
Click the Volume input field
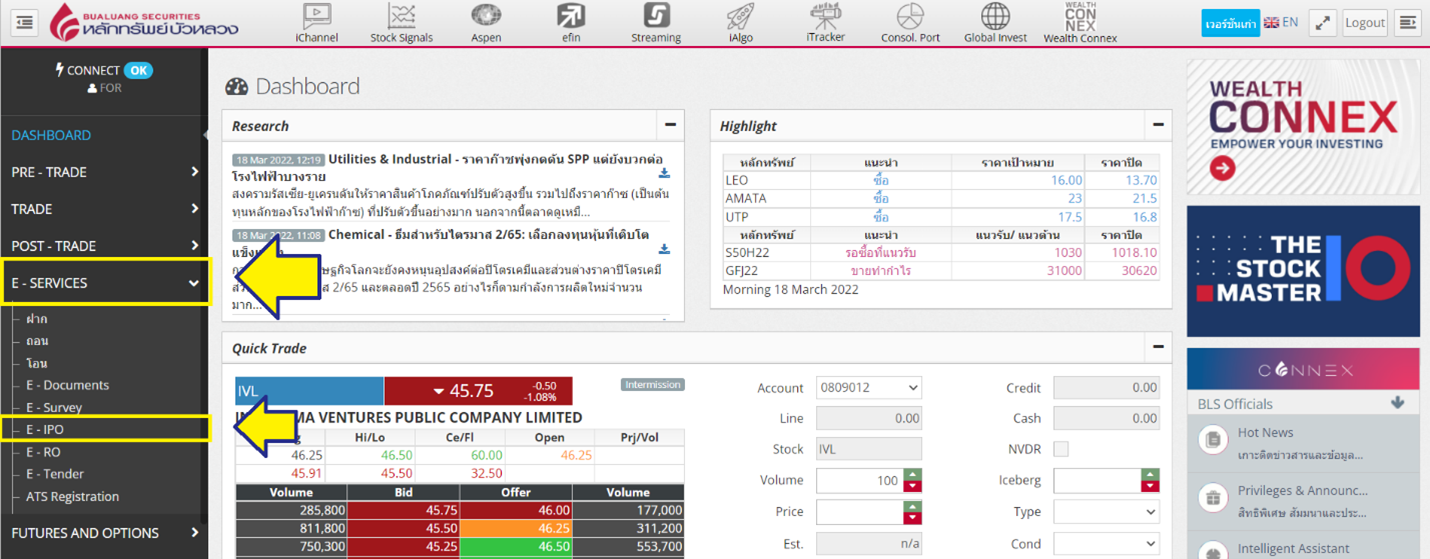[x=860, y=481]
